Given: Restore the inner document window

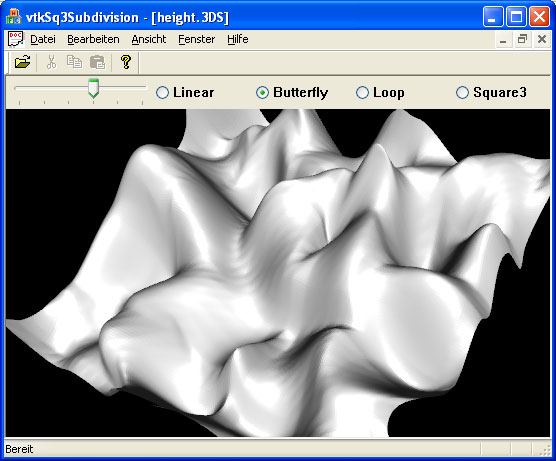Looking at the screenshot, I should point(522,39).
